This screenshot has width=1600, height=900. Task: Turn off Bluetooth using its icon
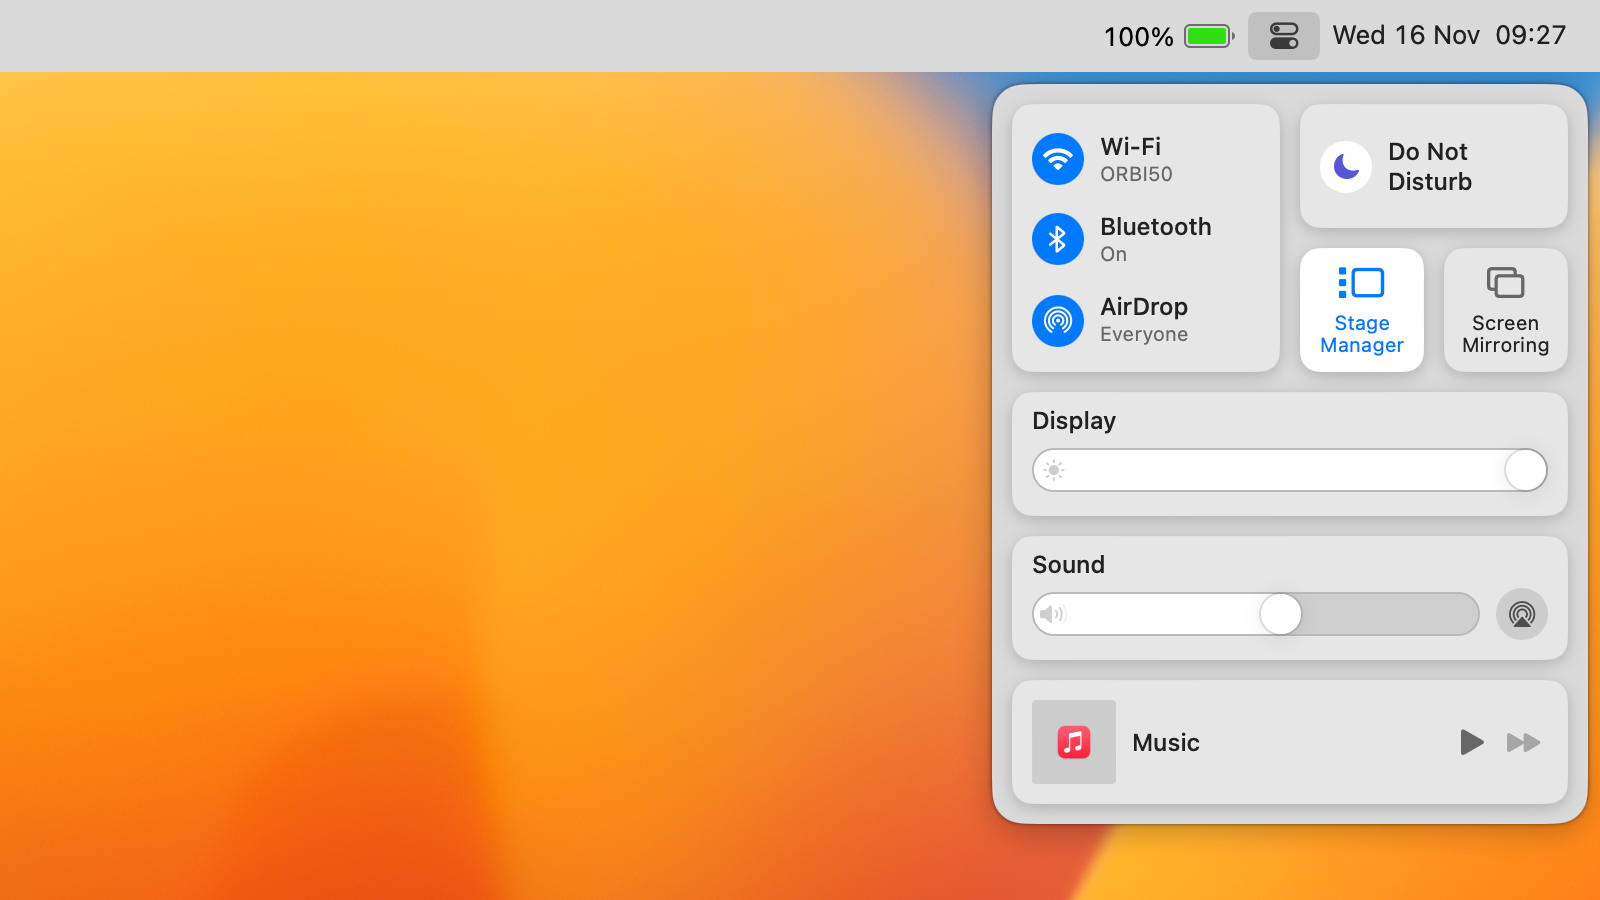coord(1057,239)
